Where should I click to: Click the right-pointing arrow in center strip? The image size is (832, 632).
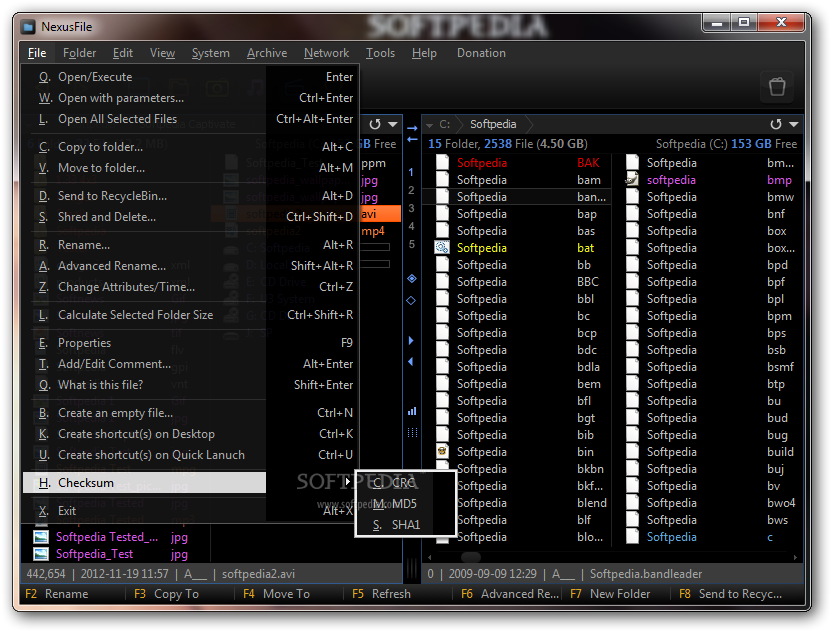tap(412, 128)
